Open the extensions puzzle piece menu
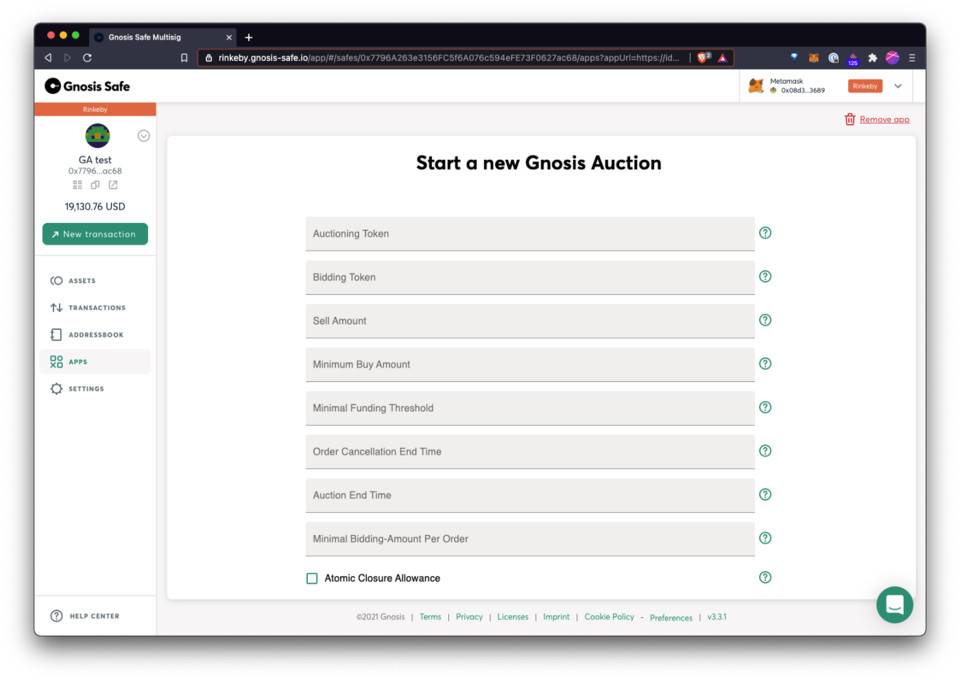The height and width of the screenshot is (681, 960). [x=872, y=58]
